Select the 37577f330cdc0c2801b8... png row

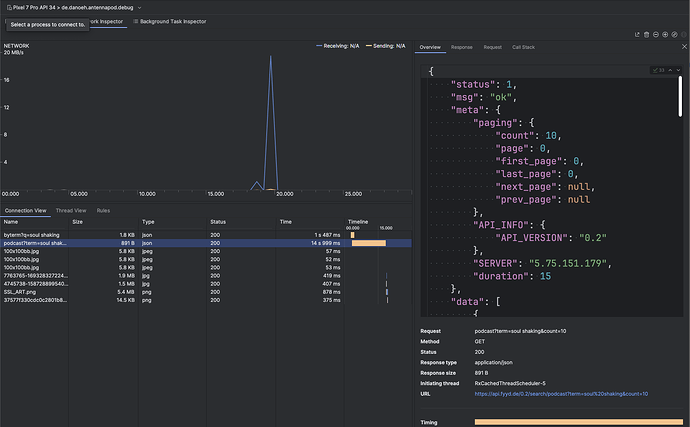coord(206,300)
